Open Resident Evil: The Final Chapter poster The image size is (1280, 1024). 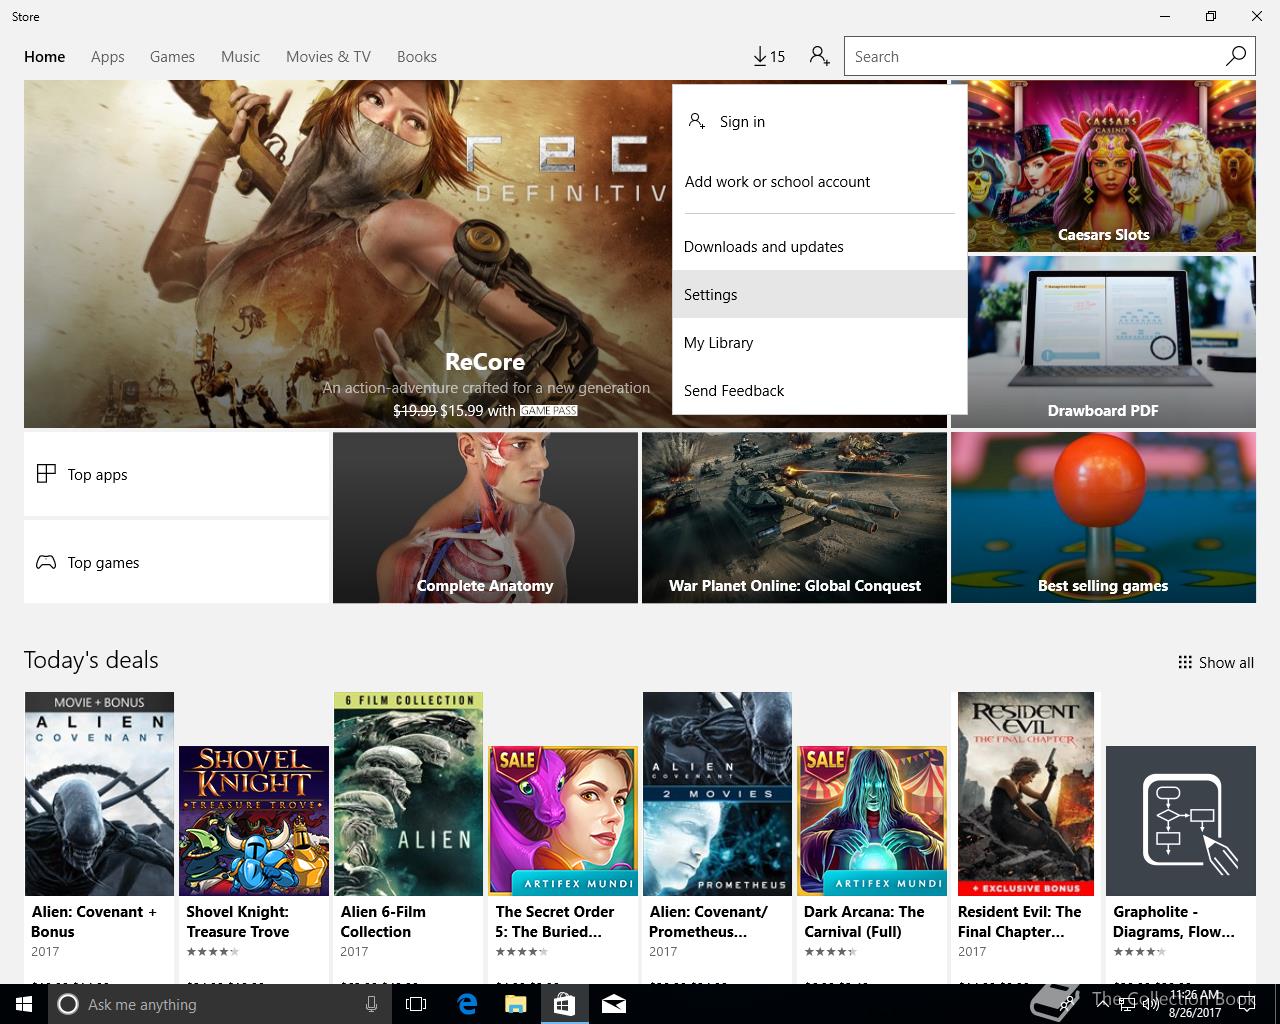[1026, 793]
